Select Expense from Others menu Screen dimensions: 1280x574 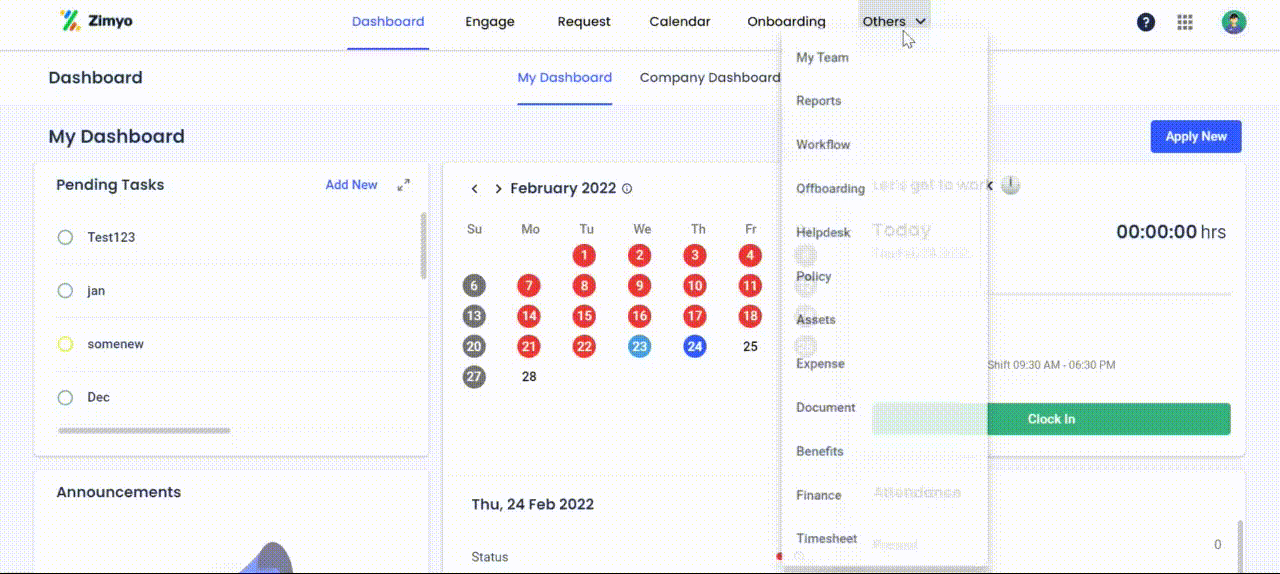coord(820,364)
